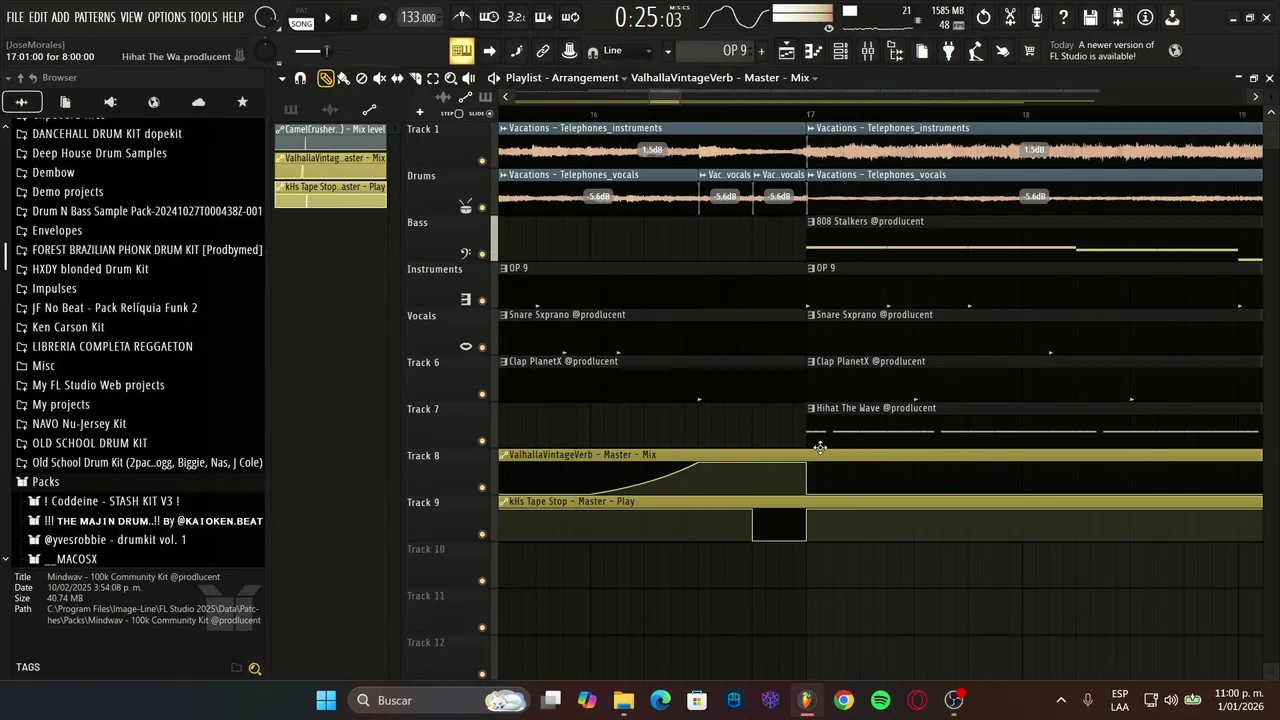Open the Piano roll view

coord(814,51)
